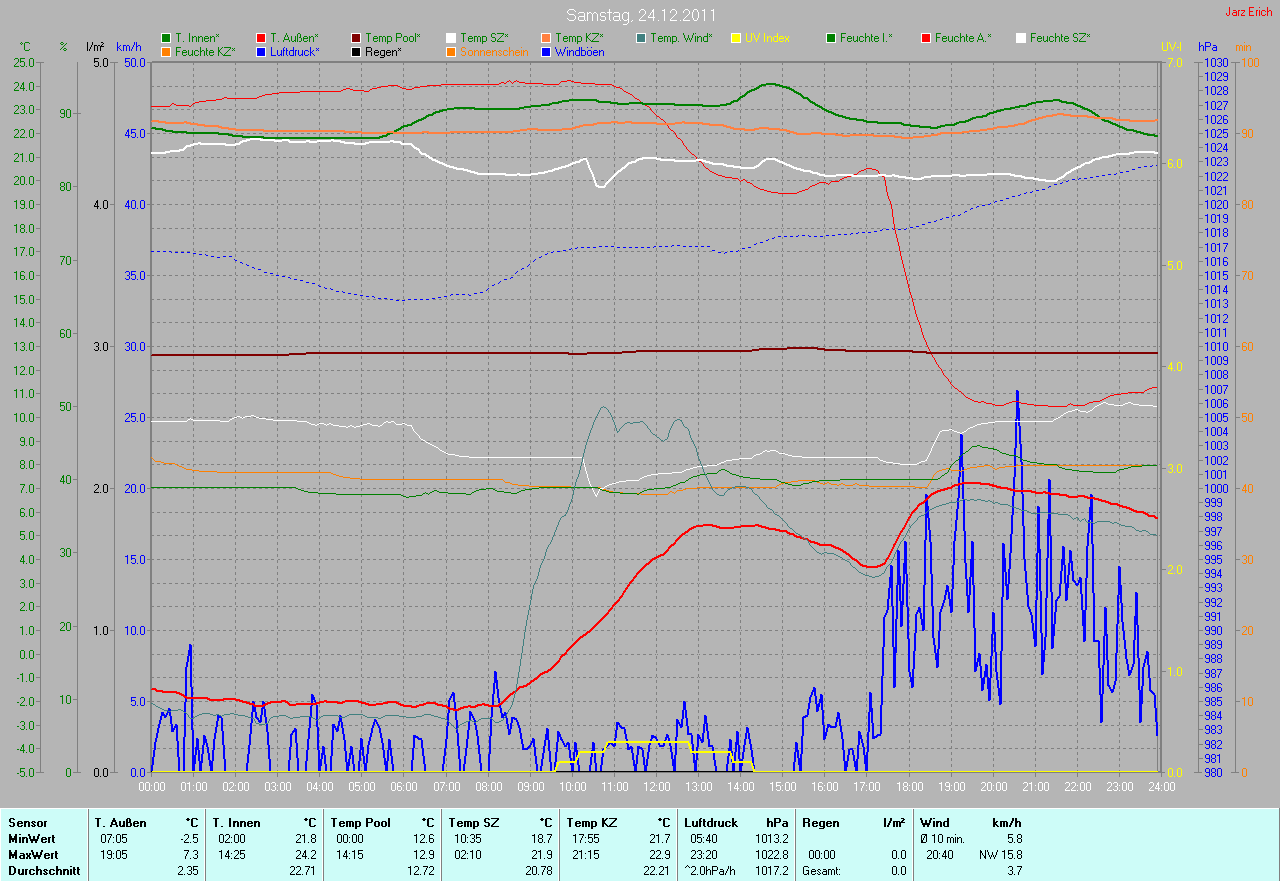
Task: Click the average pressure value '1017.2'
Action: pyautogui.click(x=770, y=871)
